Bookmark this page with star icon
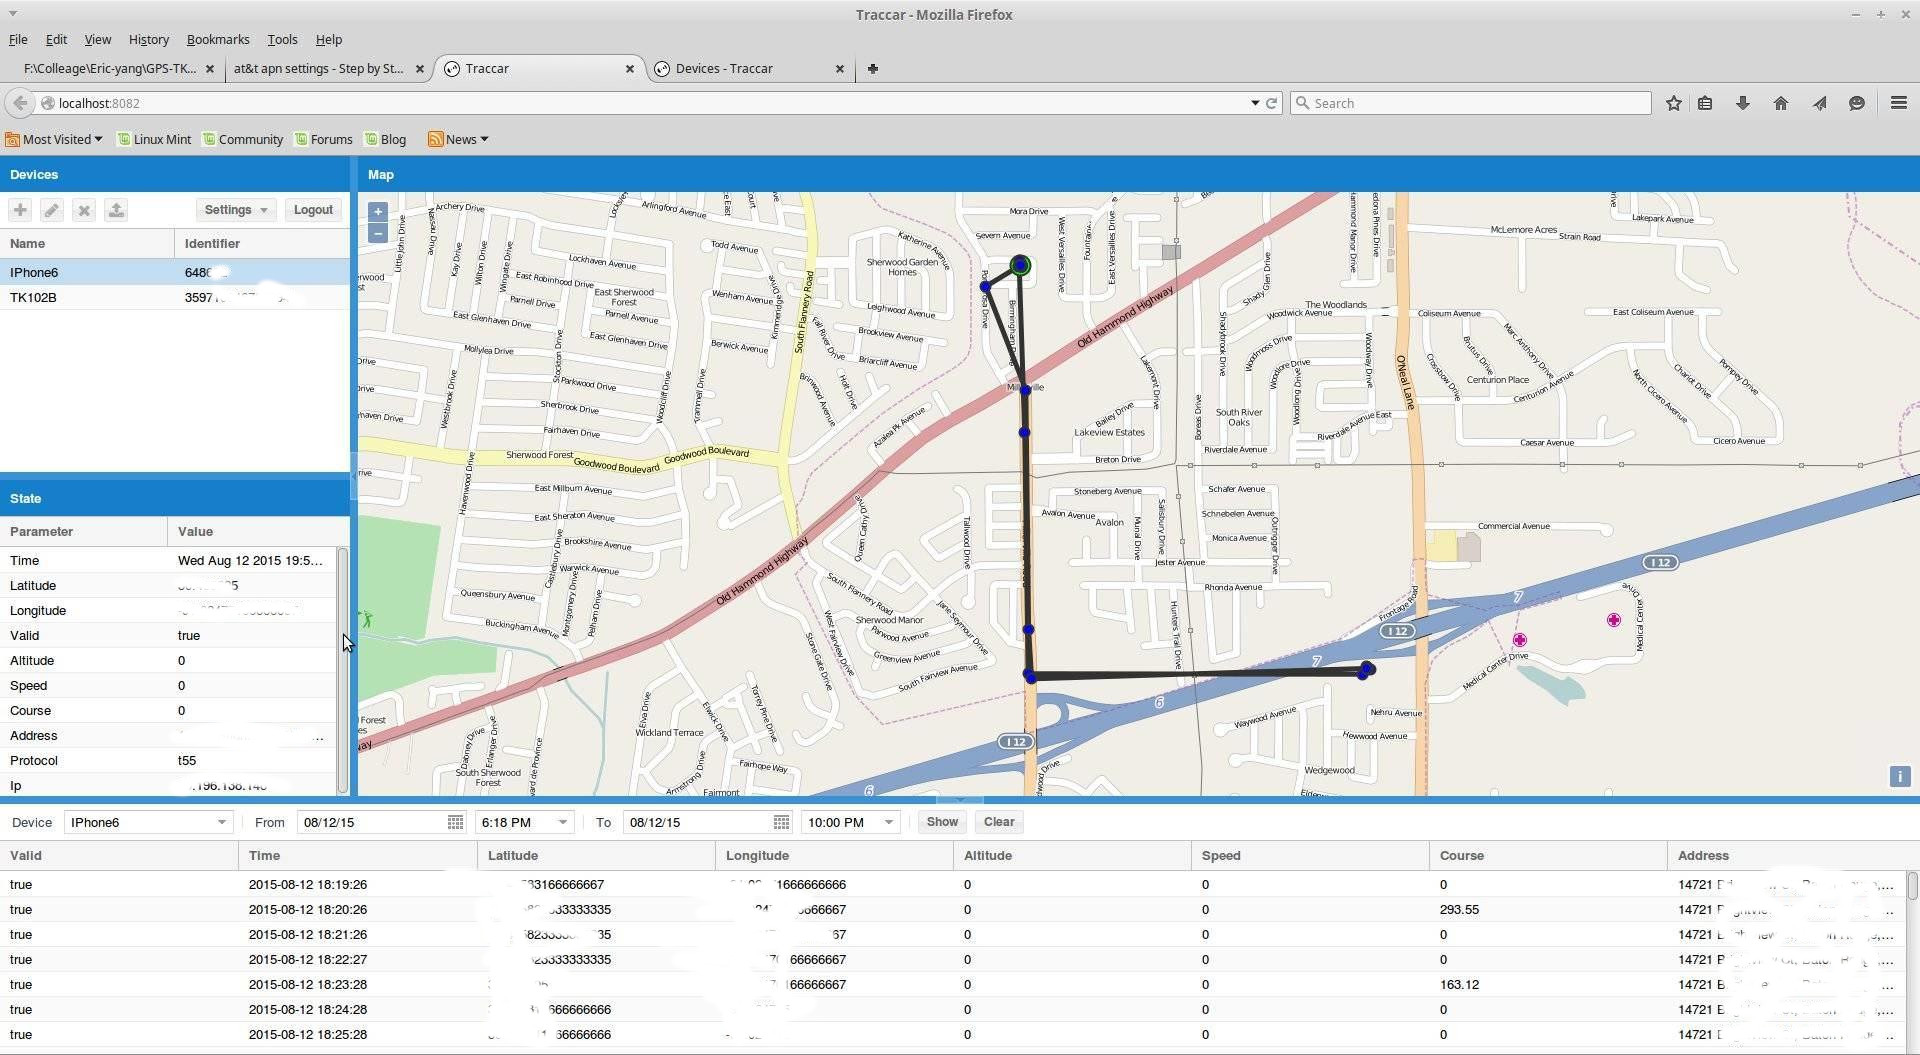 pos(1673,103)
